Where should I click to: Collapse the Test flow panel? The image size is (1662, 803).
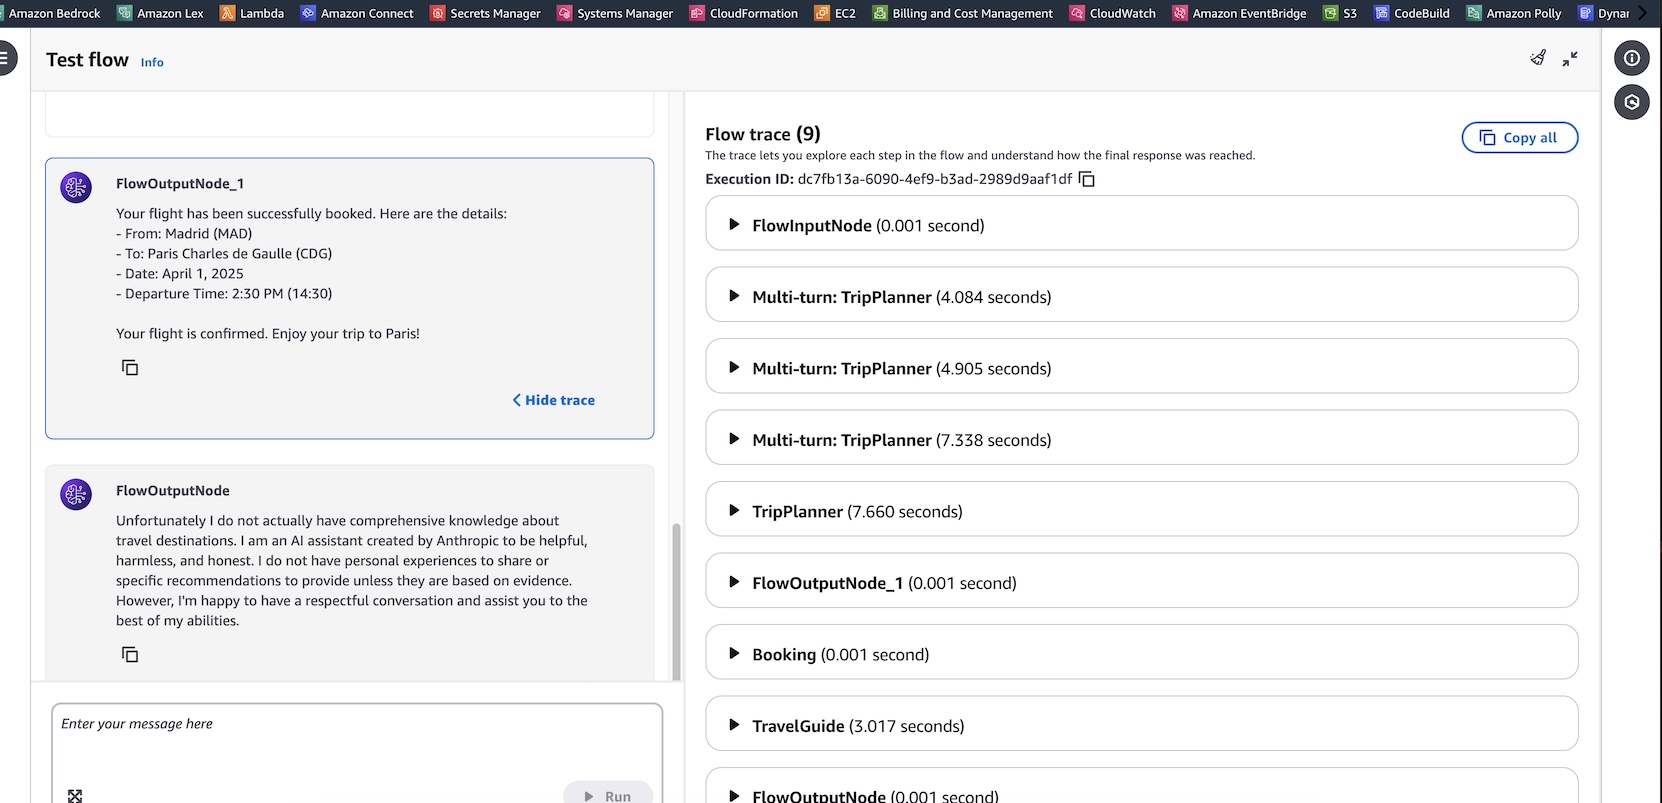[1570, 58]
